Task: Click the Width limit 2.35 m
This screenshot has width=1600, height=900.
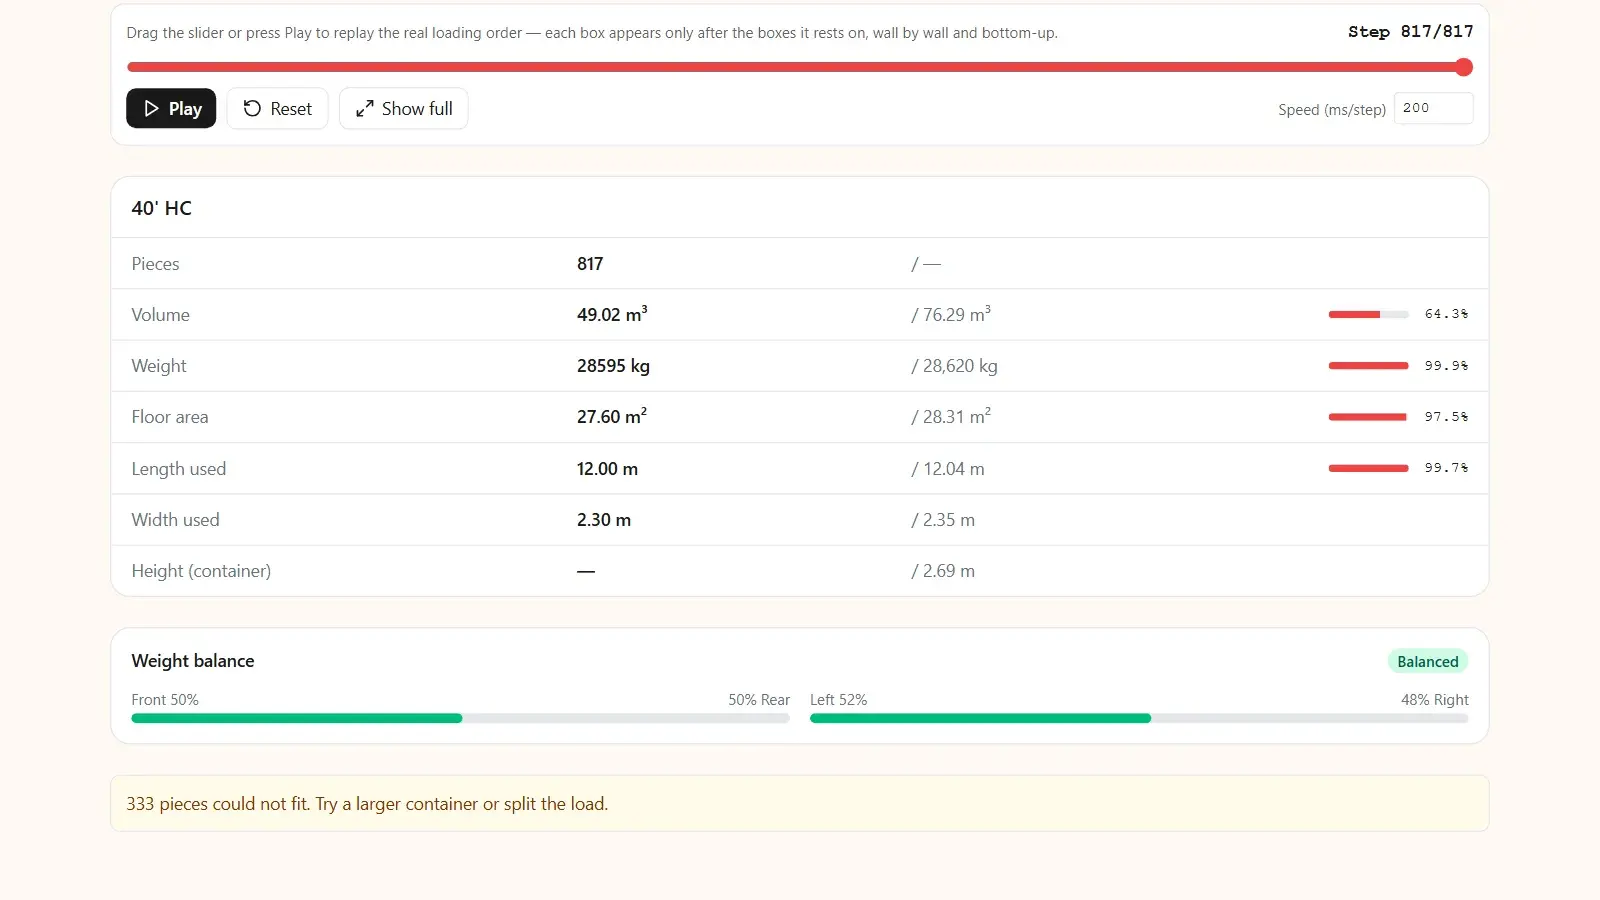Action: (943, 520)
